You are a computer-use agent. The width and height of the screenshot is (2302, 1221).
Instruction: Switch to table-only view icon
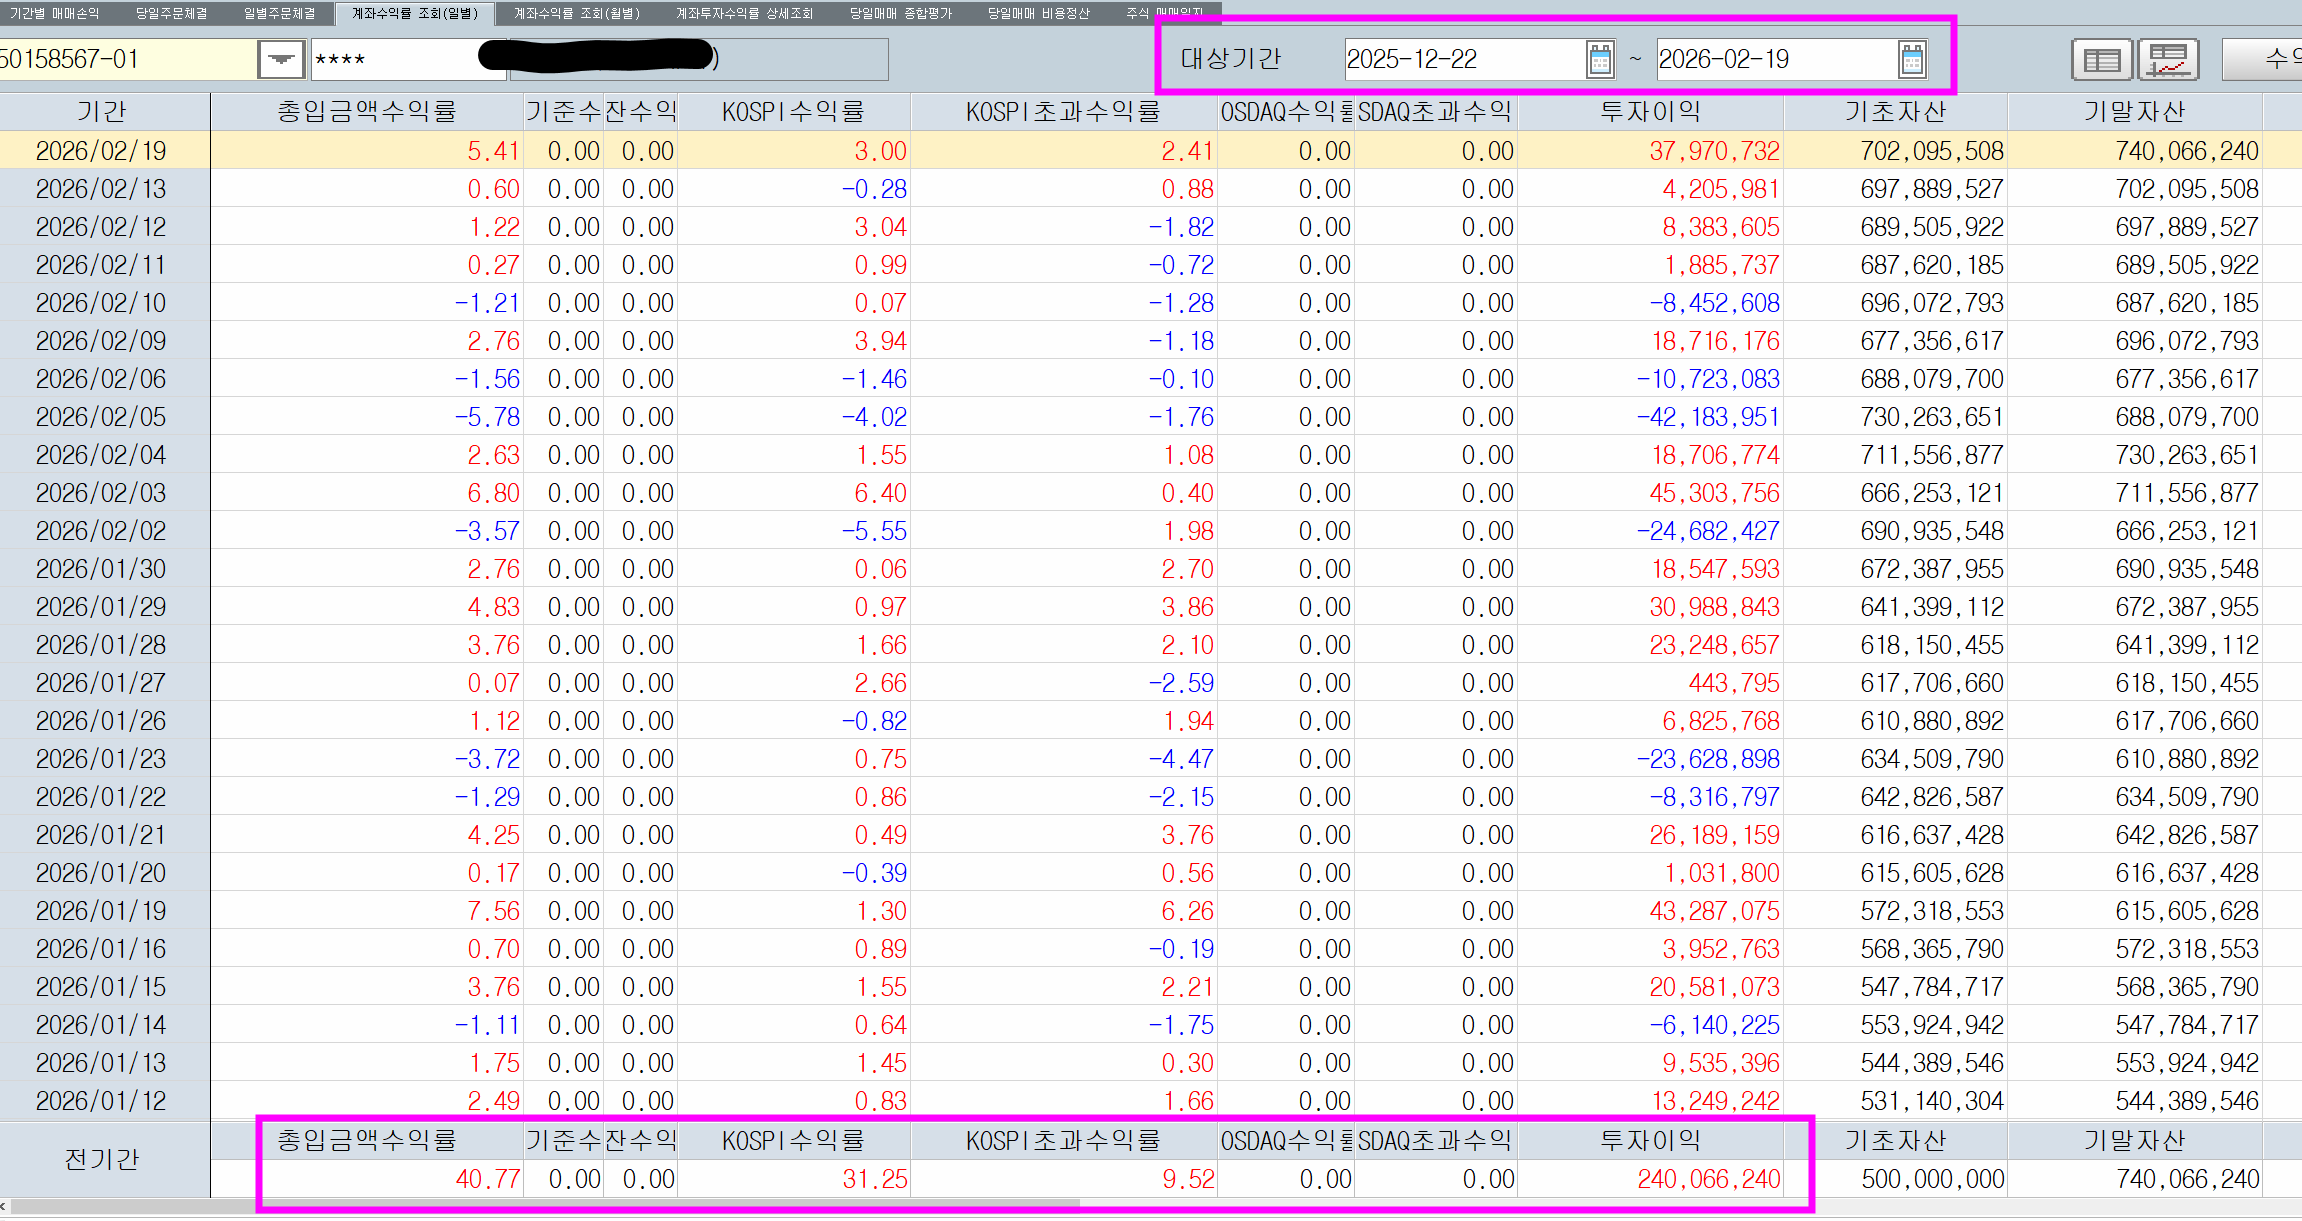tap(2101, 60)
